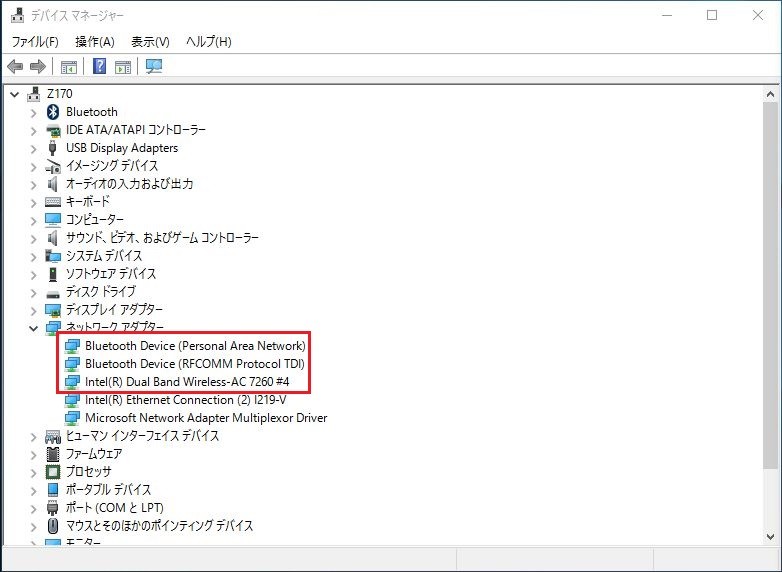782x572 pixels.
Task: Expand the キーボード category
Action: 33,202
